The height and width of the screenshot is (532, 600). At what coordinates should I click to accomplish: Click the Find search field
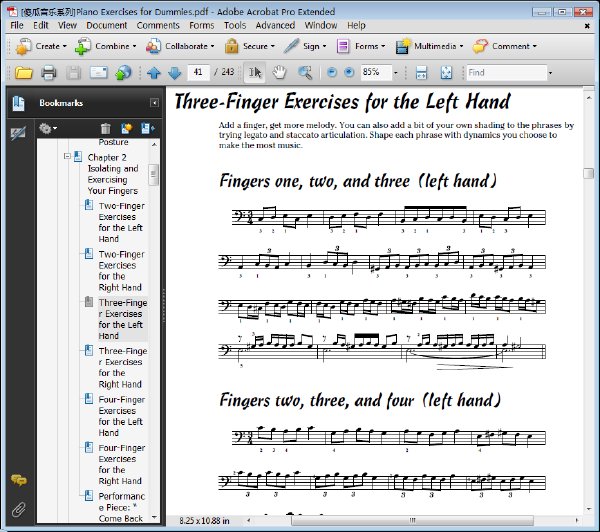click(506, 72)
